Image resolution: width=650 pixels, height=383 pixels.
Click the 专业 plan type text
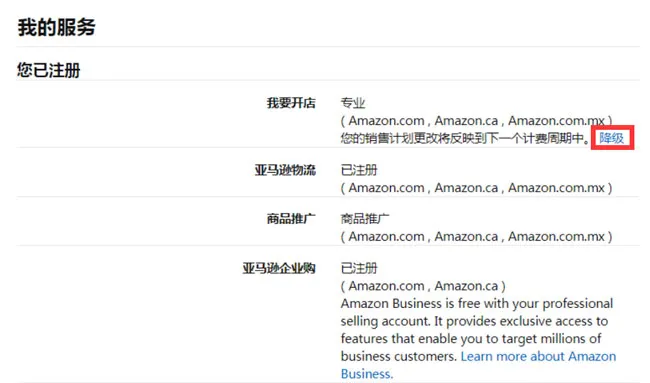[353, 103]
